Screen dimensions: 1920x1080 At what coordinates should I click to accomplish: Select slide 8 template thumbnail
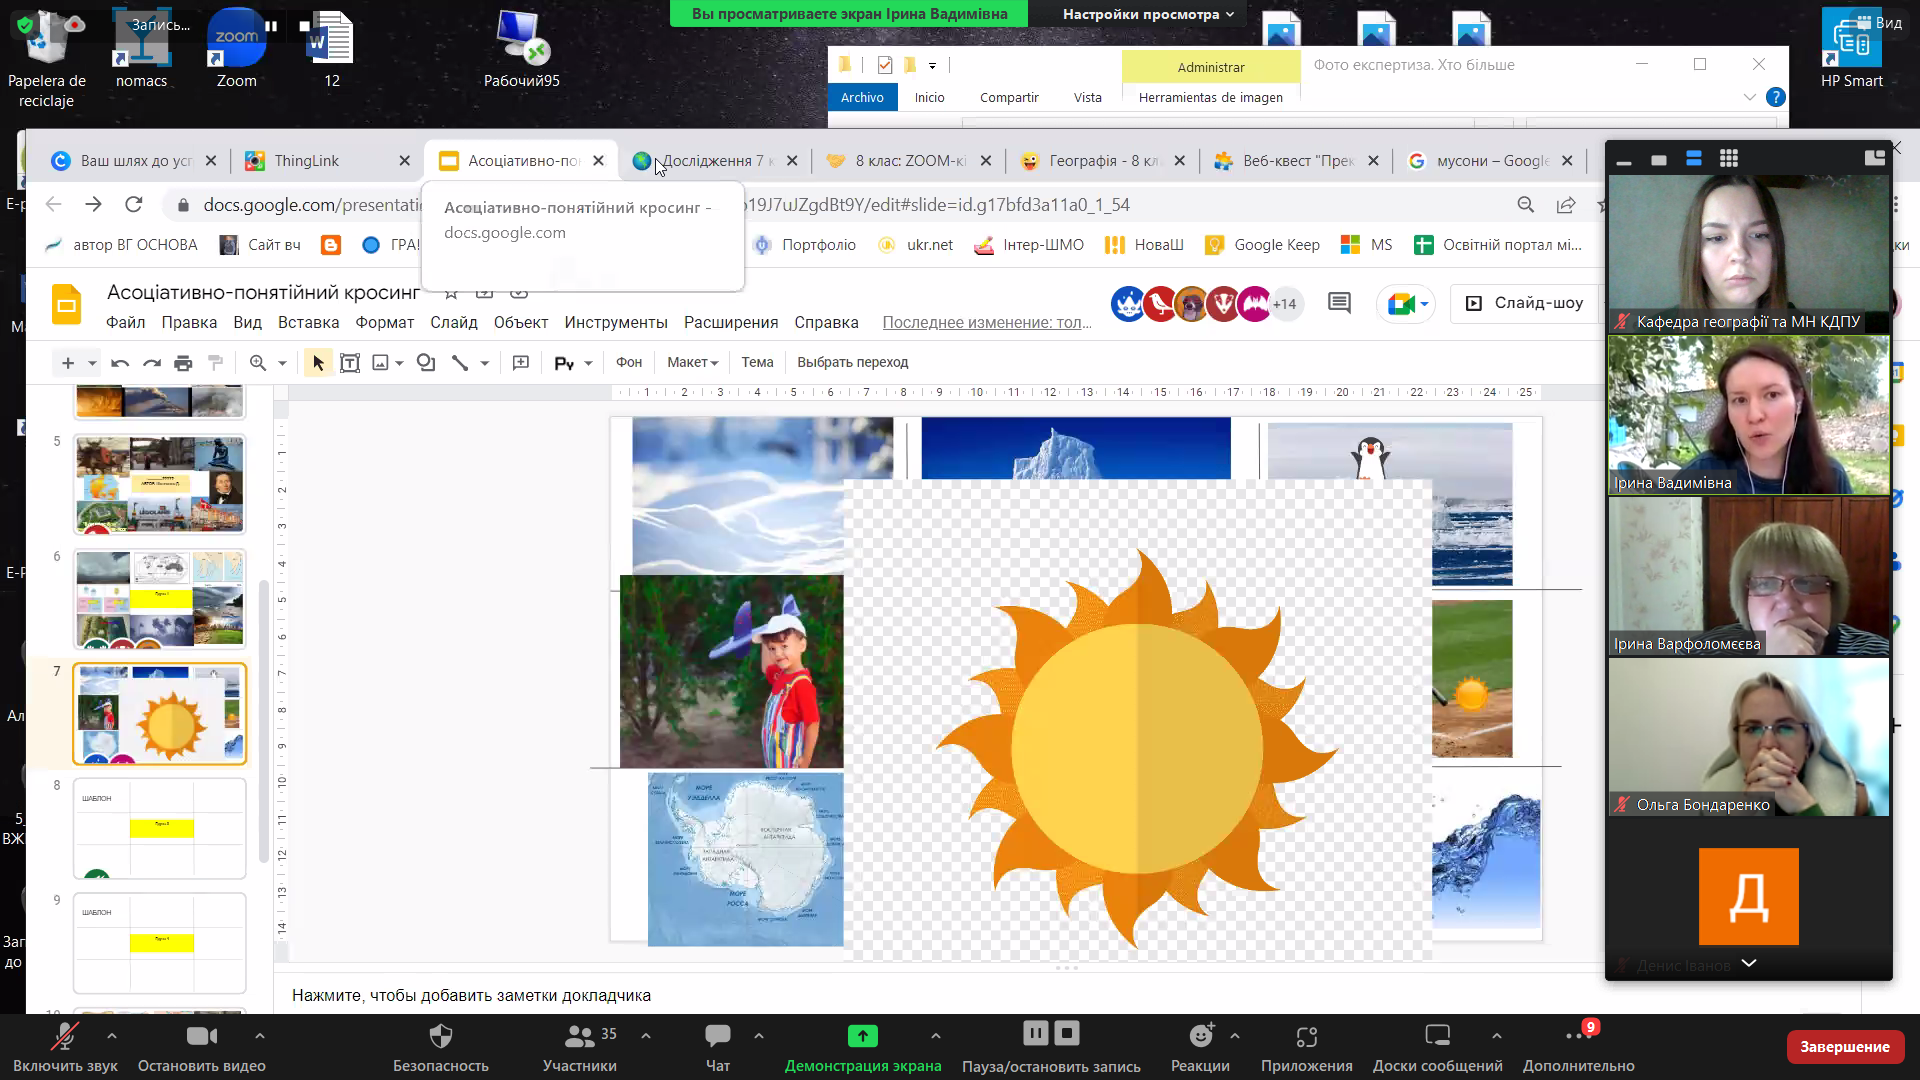[x=160, y=829]
